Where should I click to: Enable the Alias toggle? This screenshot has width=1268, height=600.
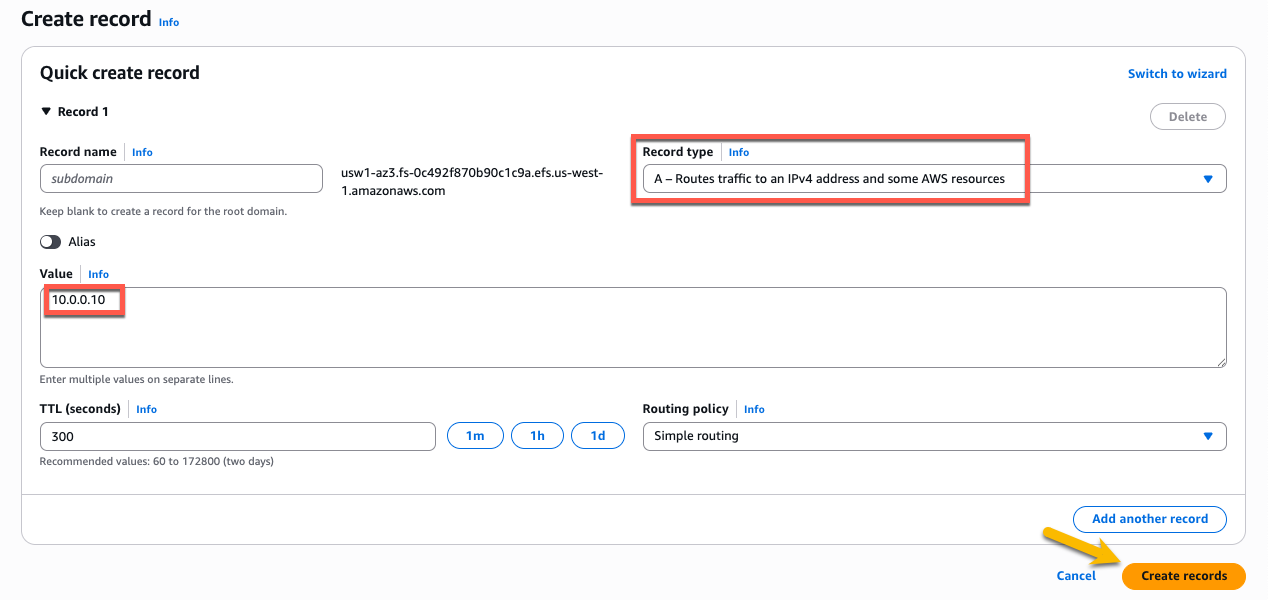50,241
